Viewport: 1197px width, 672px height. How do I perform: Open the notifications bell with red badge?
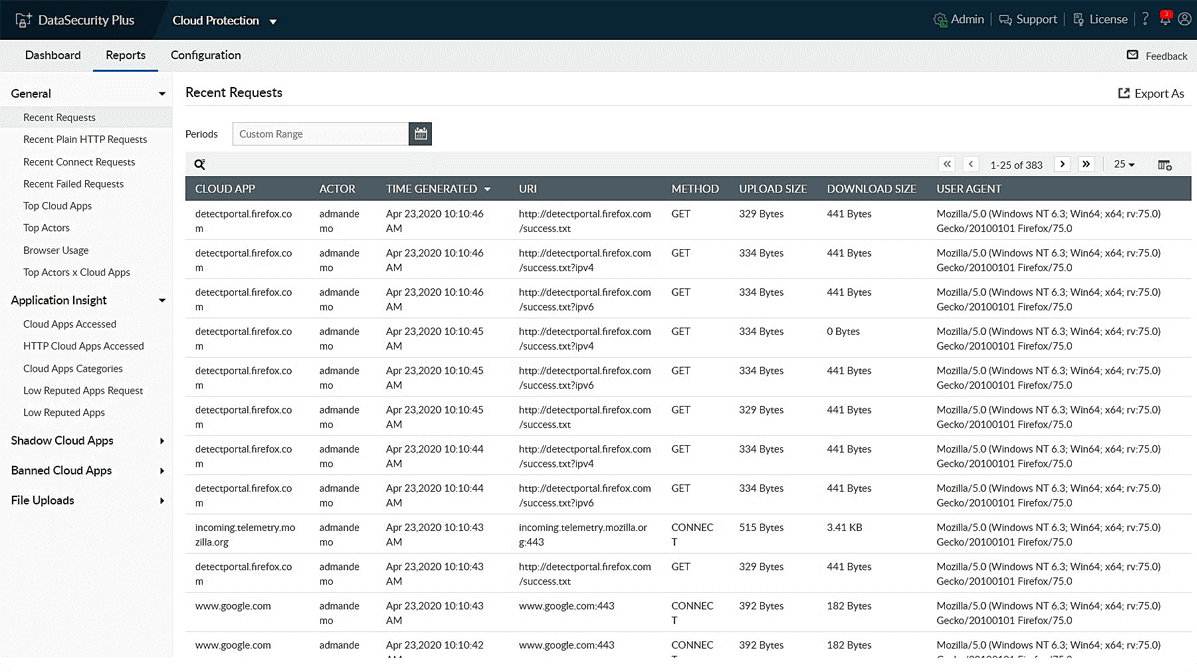click(x=1166, y=18)
